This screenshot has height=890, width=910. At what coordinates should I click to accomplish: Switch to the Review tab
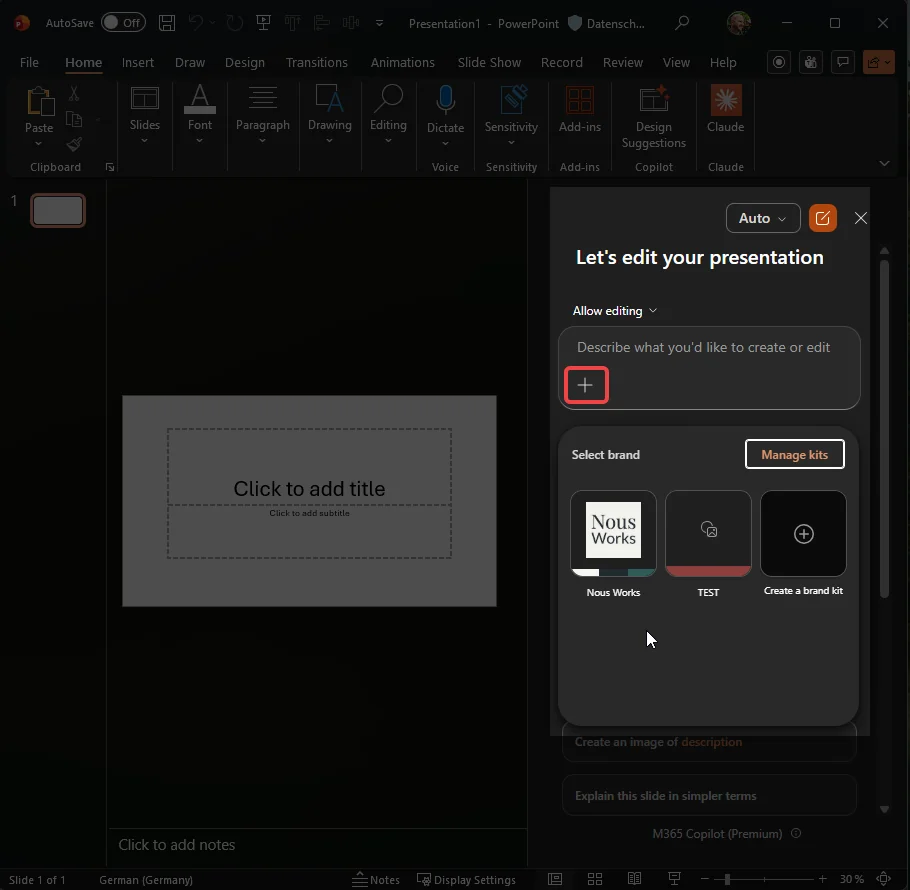click(623, 62)
